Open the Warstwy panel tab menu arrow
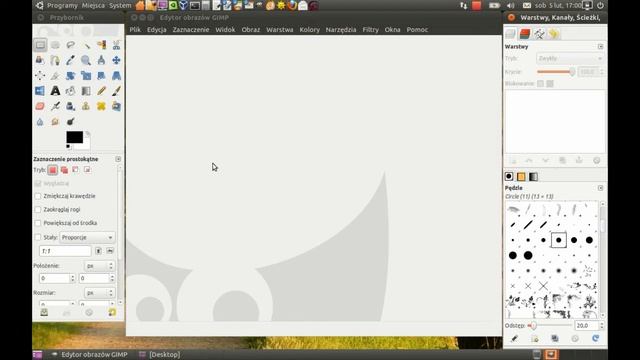The height and width of the screenshot is (360, 640). 600,47
